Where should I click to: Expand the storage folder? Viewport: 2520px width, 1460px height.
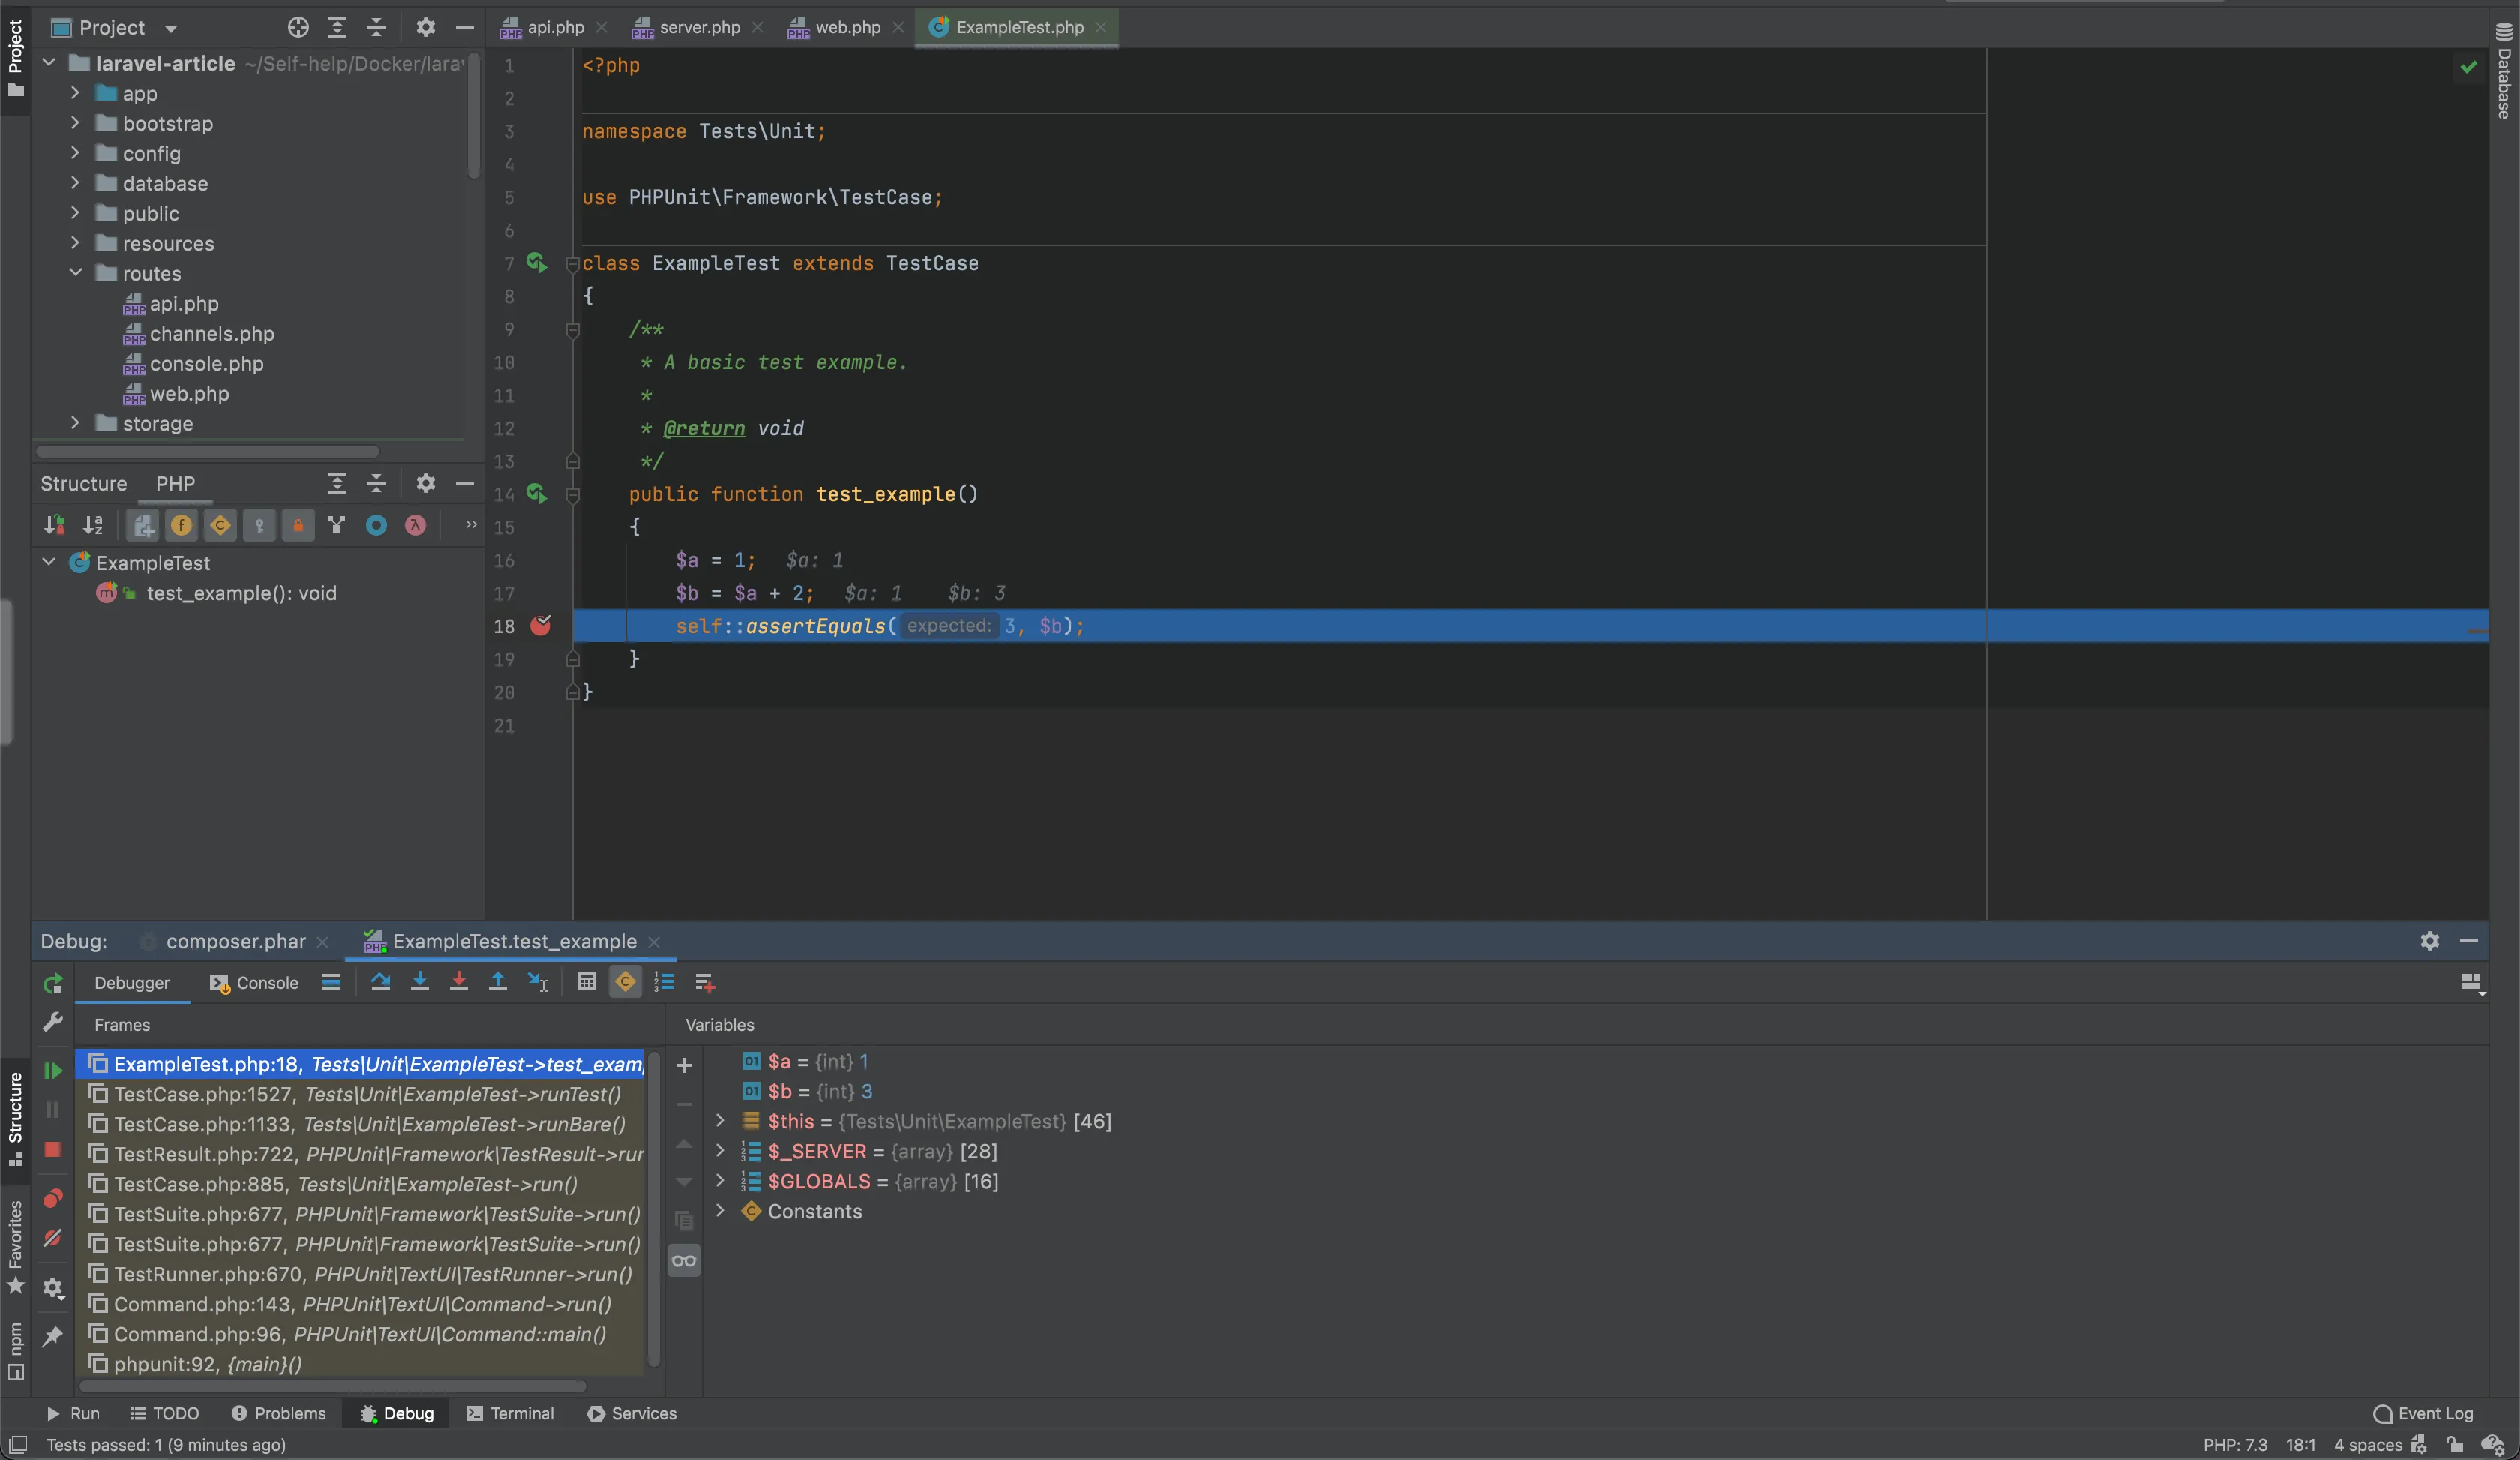point(76,423)
